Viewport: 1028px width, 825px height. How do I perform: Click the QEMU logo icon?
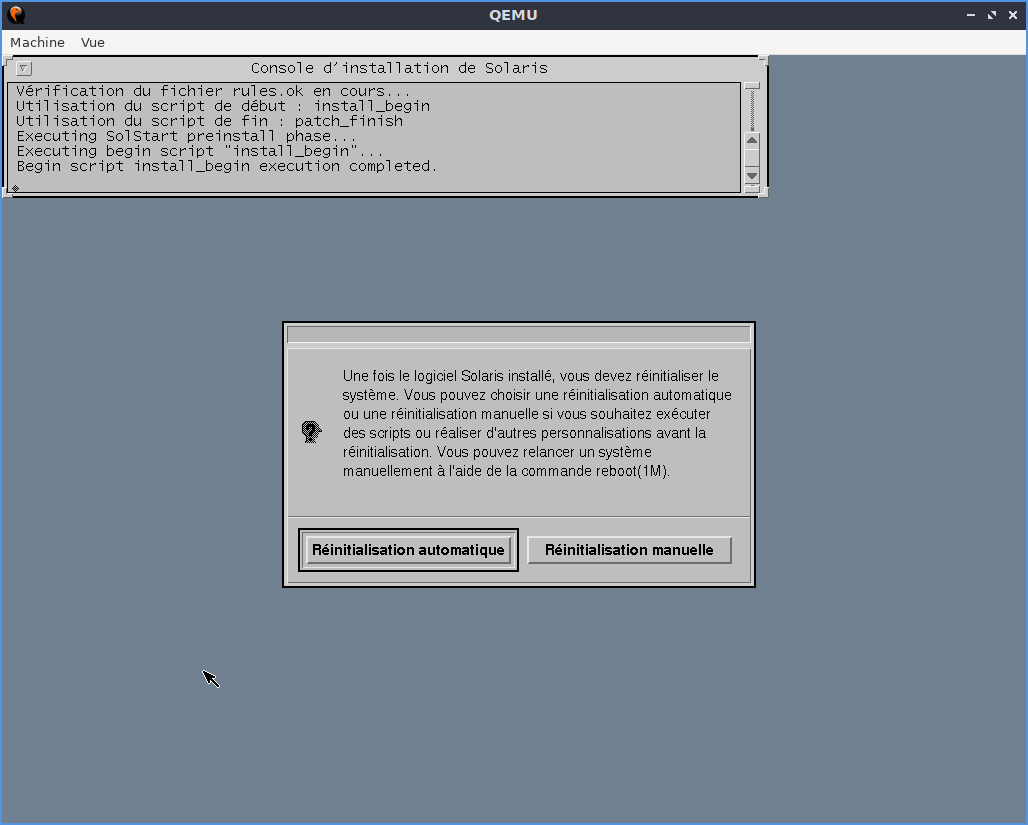click(16, 14)
